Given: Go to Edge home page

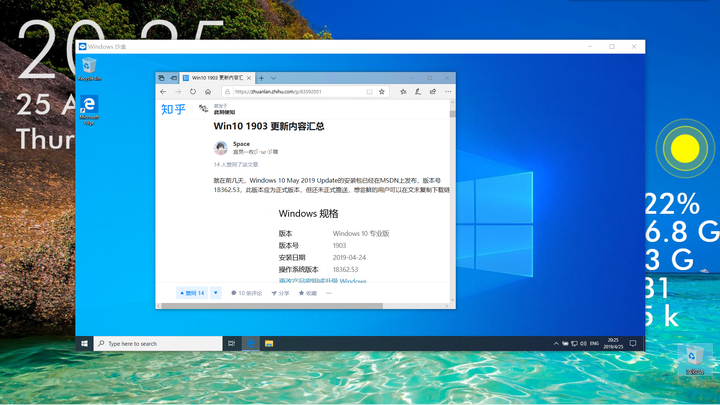Looking at the screenshot, I should [x=208, y=92].
